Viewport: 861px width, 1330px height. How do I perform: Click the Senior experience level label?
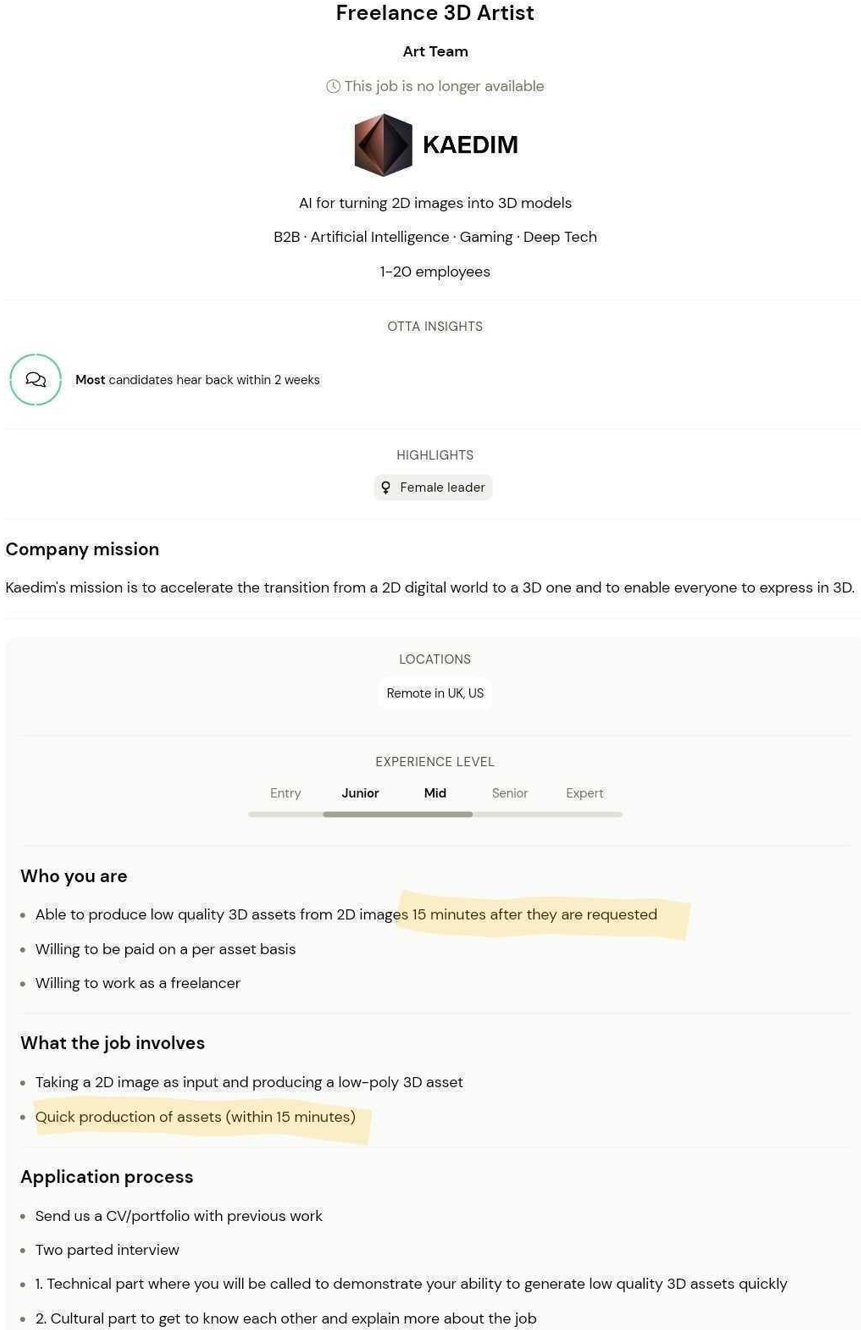[x=510, y=793]
